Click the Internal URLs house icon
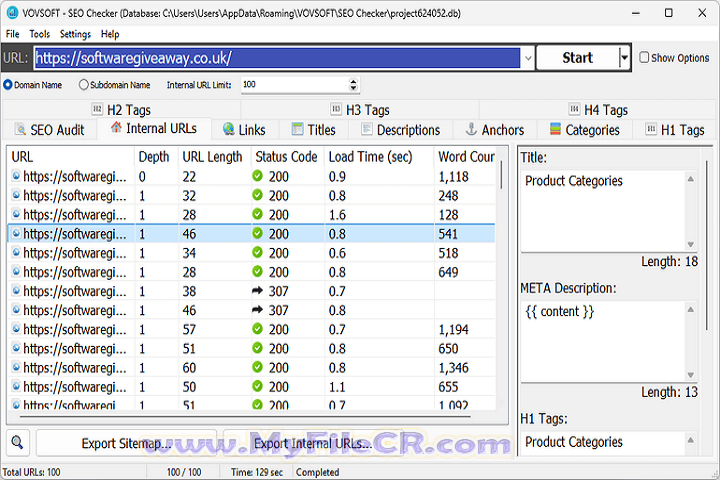The image size is (720, 480). point(116,127)
